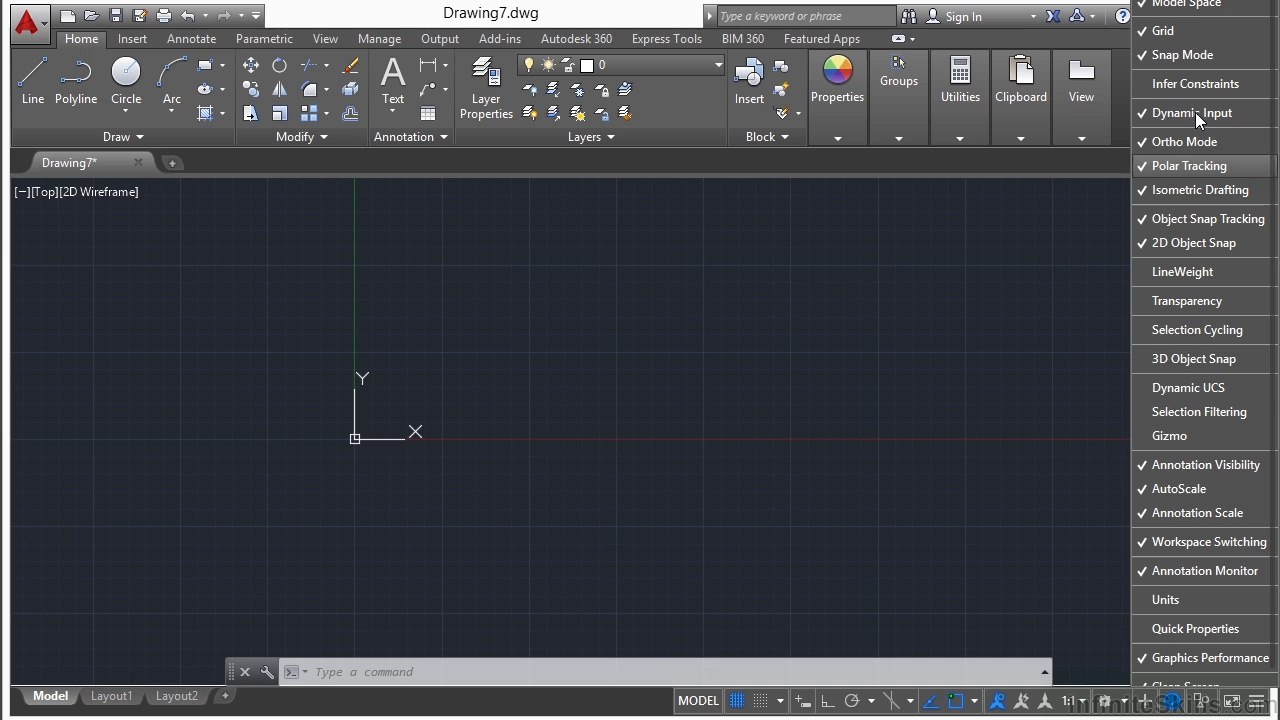
Task: Click the Mirror tool icon
Action: pyautogui.click(x=280, y=90)
